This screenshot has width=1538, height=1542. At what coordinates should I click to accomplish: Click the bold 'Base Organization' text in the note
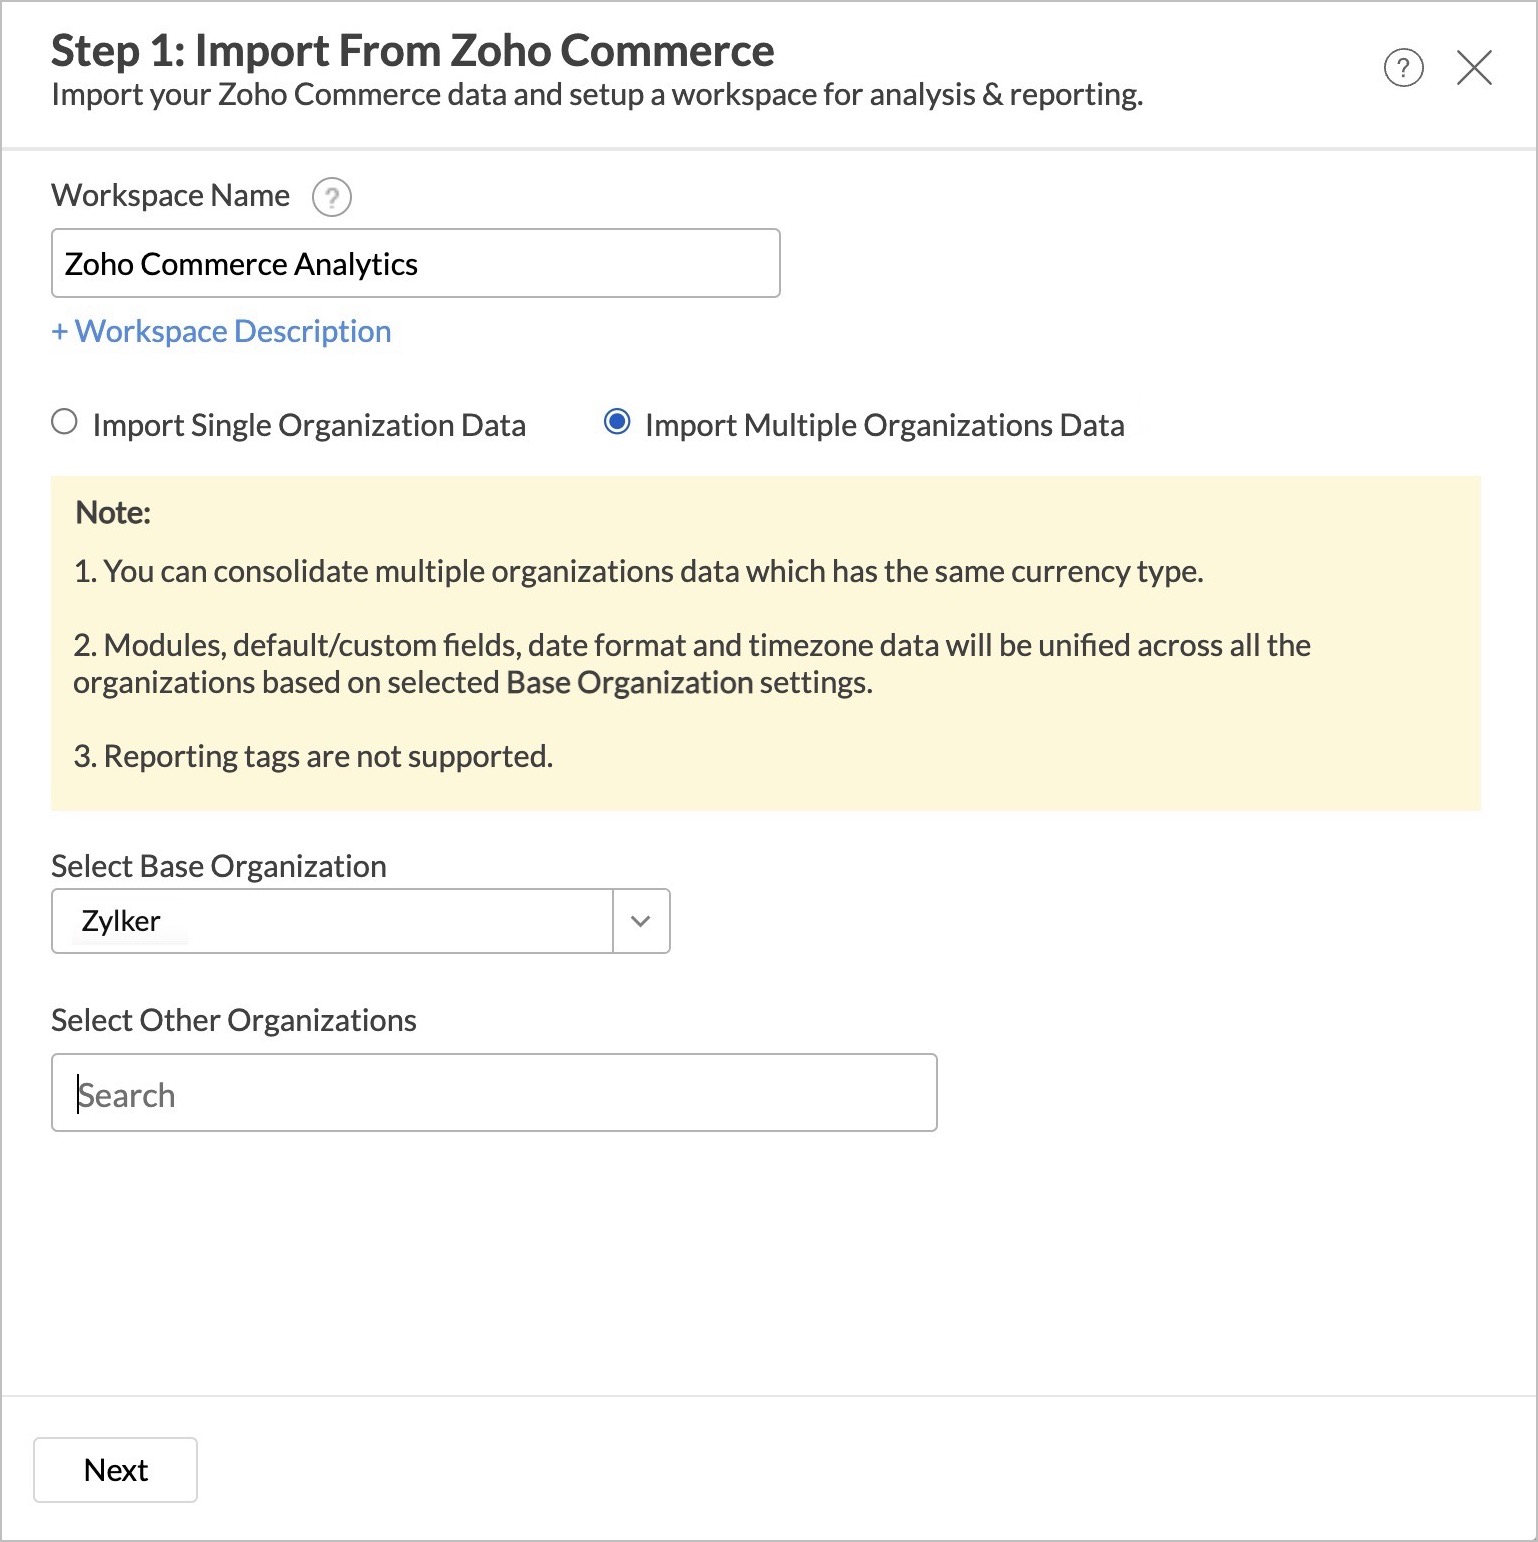(629, 683)
